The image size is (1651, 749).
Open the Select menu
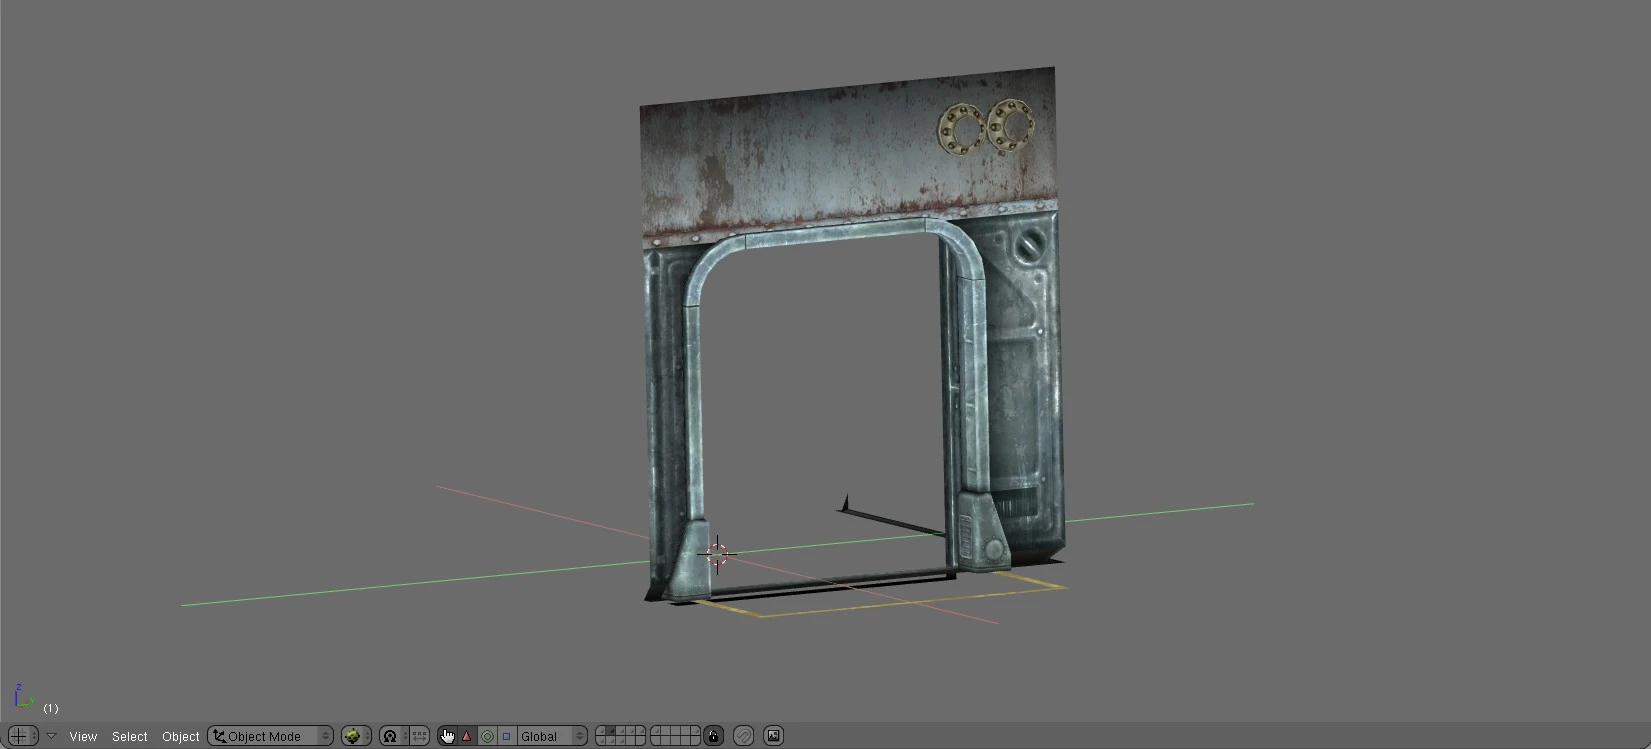[130, 736]
